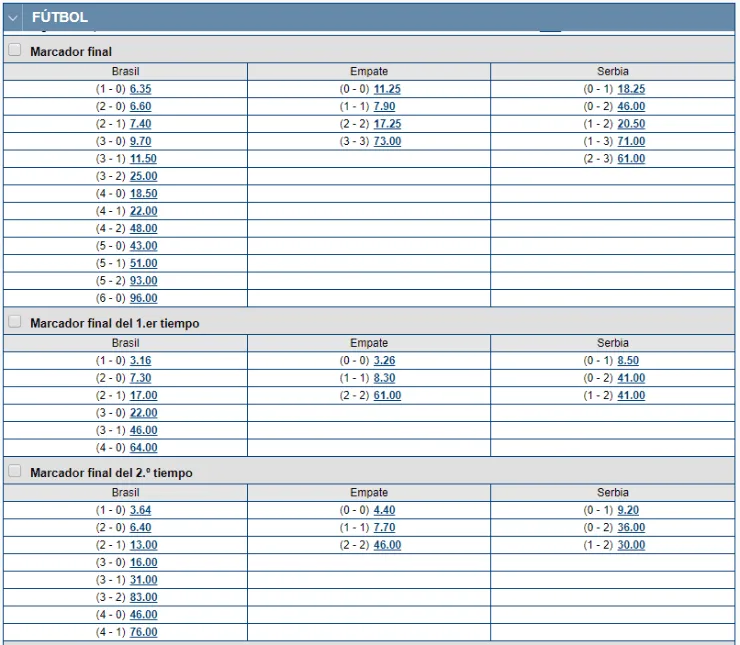The image size is (740, 645).
Task: Choose first half Brasil 4-0 odds 64.00
Action: tap(143, 448)
